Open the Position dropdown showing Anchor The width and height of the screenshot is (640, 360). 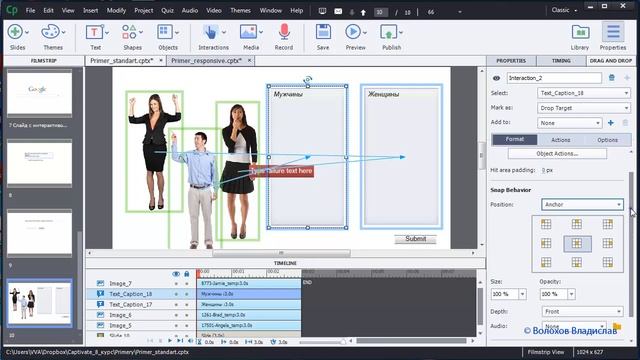[582, 204]
